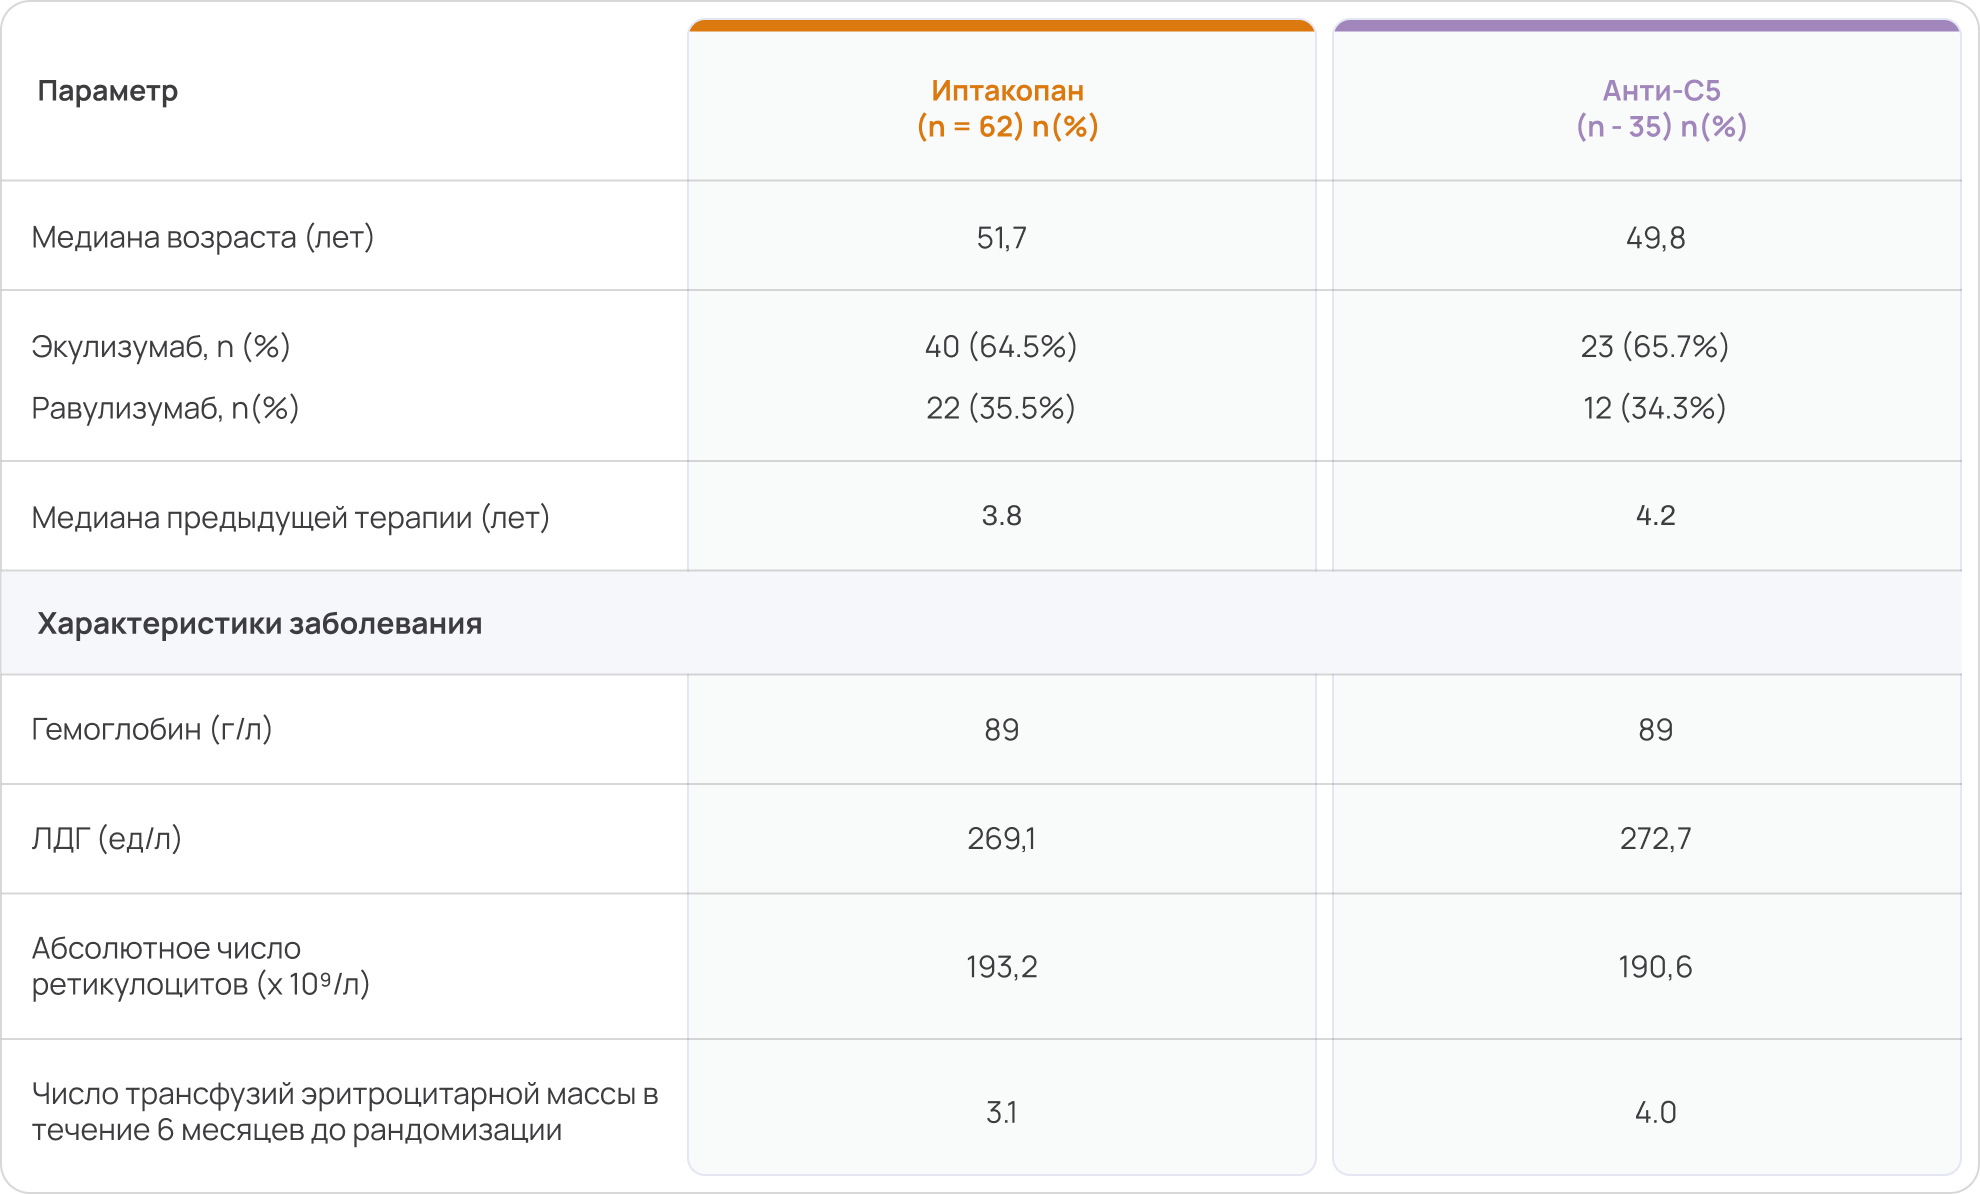Click the 40 (64.5%) value
The image size is (1980, 1194).
[1001, 346]
